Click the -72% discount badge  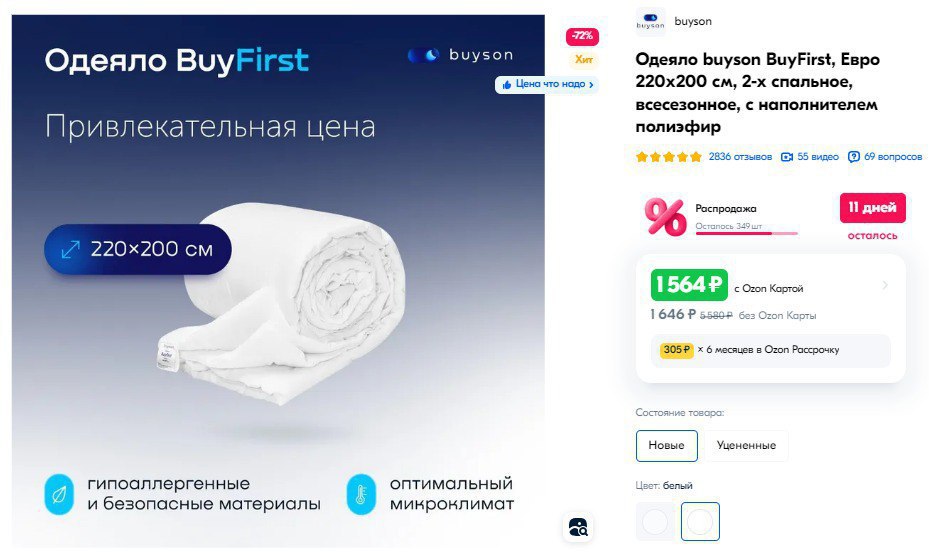click(x=582, y=36)
